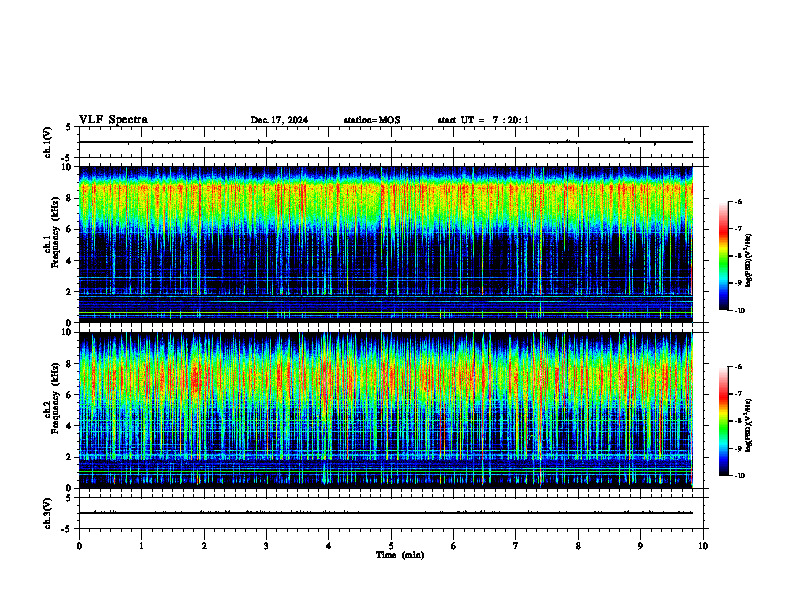Click time axis tick label "8"

coord(578,546)
